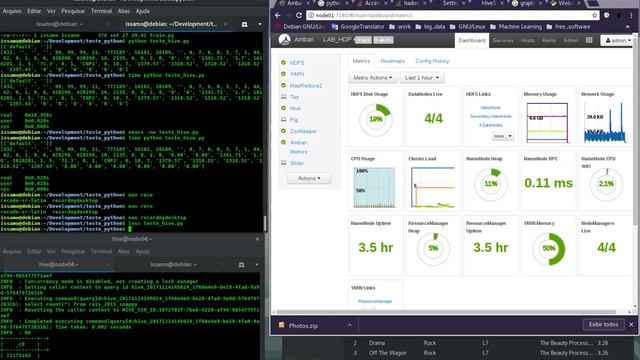Open Pesquisar menu in top terminal

coord(73,11)
